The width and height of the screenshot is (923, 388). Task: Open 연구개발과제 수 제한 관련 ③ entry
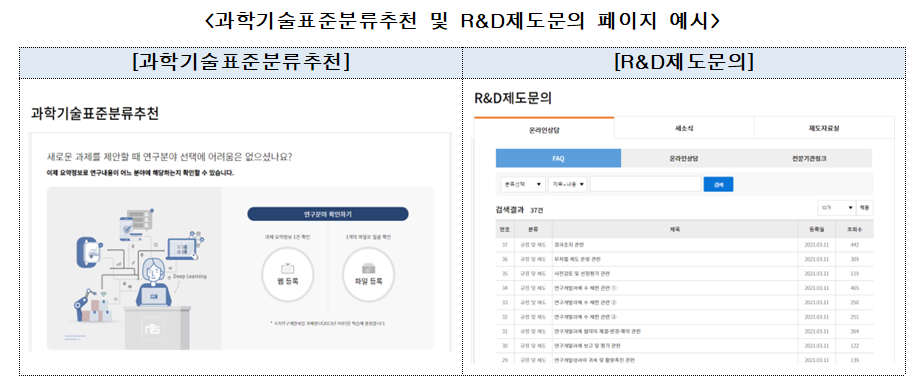[x=585, y=317]
